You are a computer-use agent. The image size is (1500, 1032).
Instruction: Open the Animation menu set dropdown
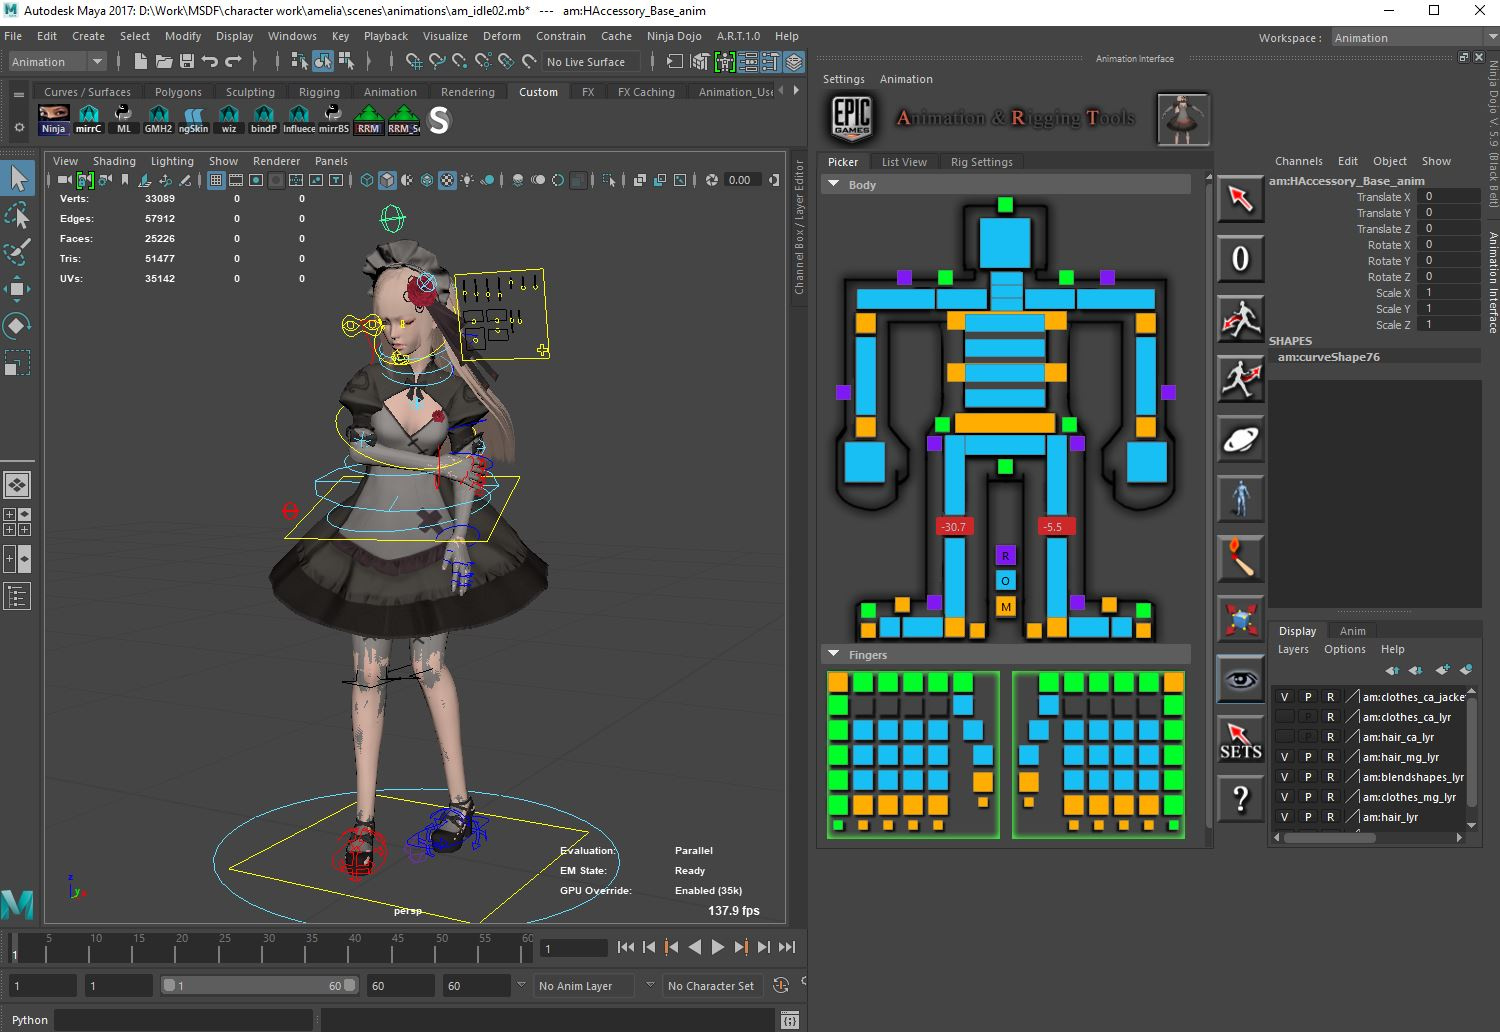pos(56,62)
